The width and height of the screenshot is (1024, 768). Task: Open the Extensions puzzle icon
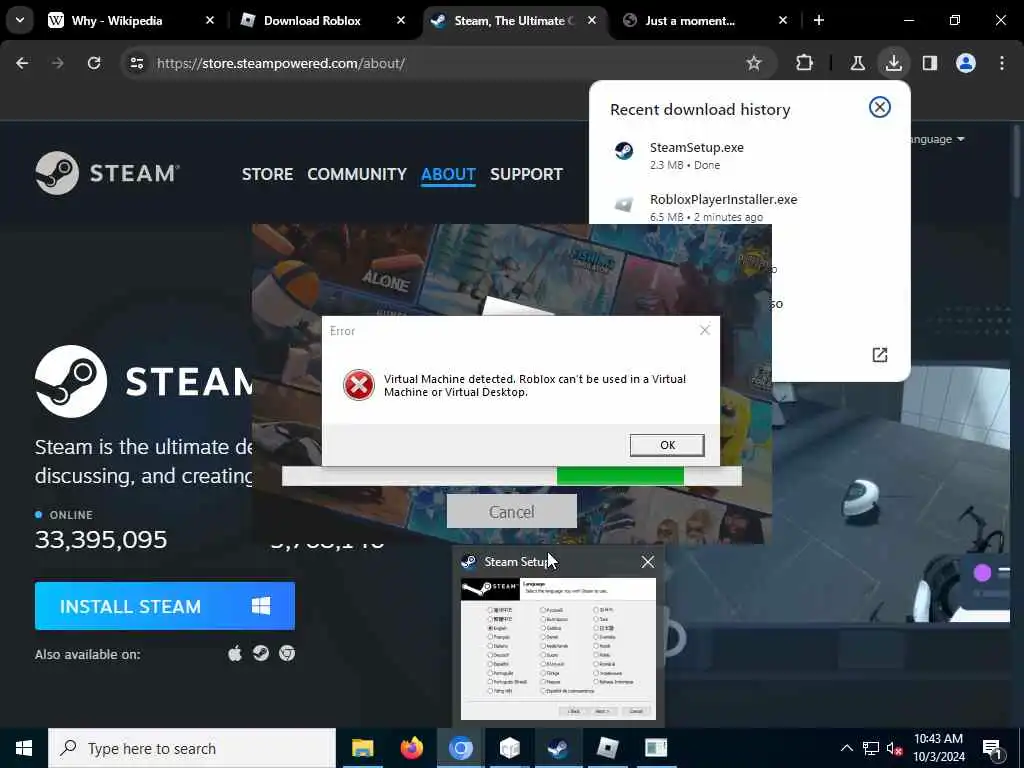coord(805,63)
